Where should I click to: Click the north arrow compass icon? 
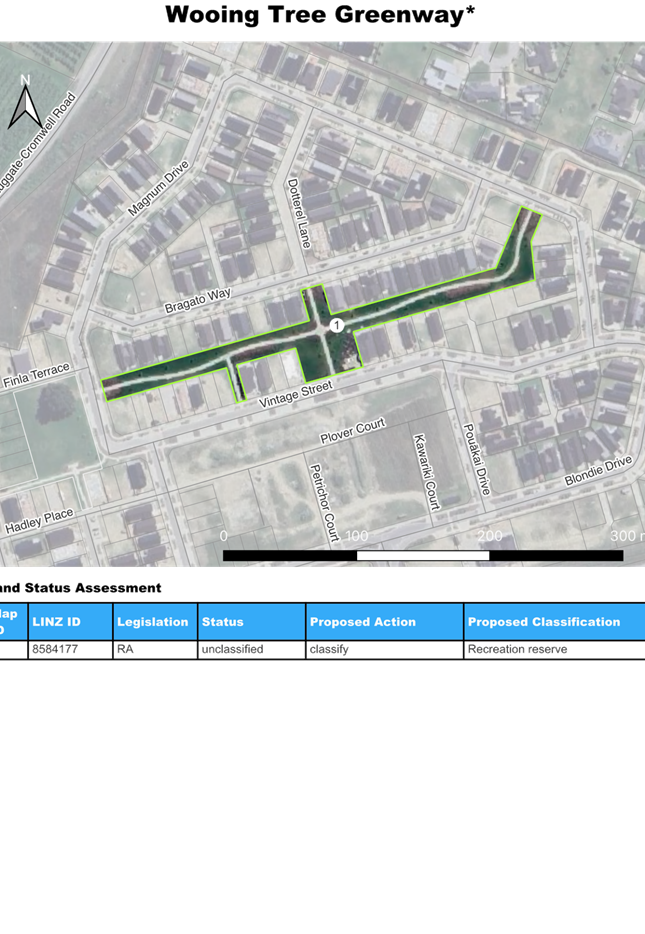click(24, 103)
